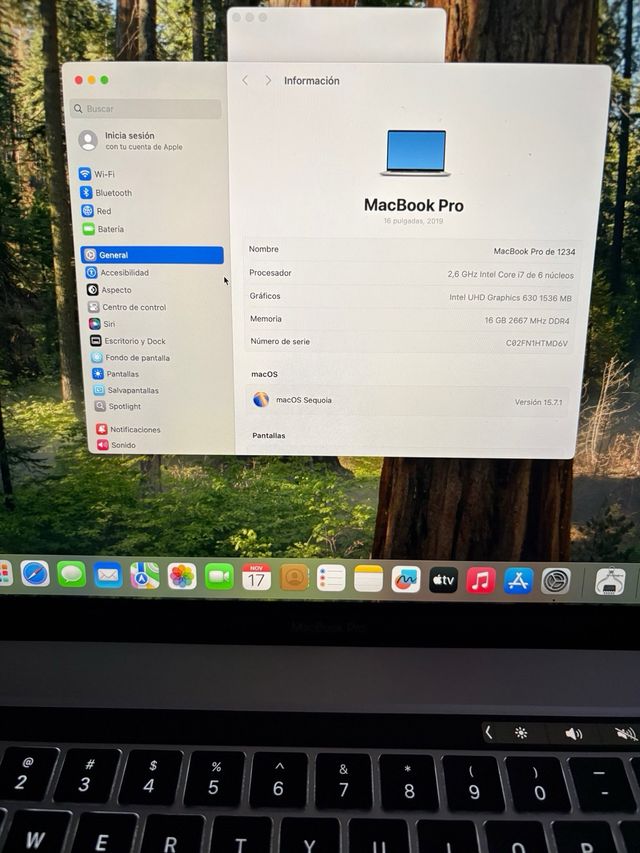Open Freeform from the Dock
This screenshot has height=853, width=640.
click(x=406, y=579)
